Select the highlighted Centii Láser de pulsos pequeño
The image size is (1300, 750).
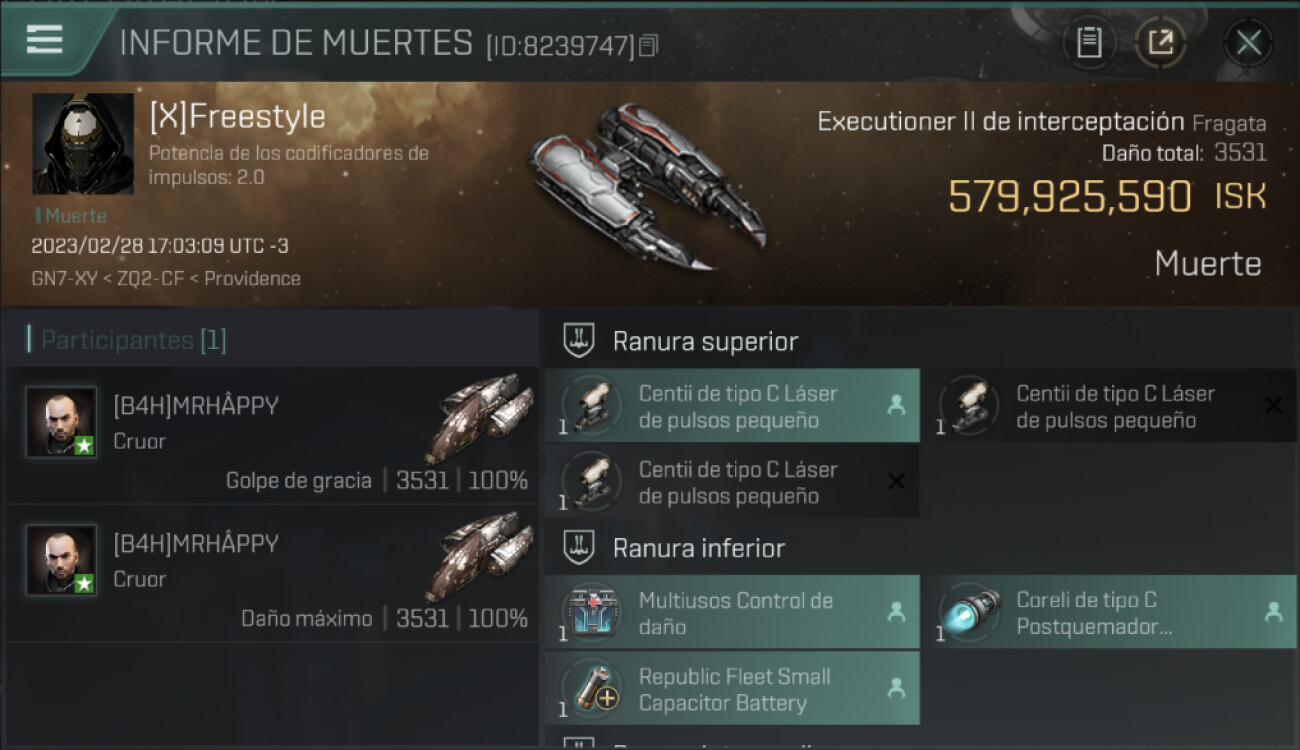732,406
